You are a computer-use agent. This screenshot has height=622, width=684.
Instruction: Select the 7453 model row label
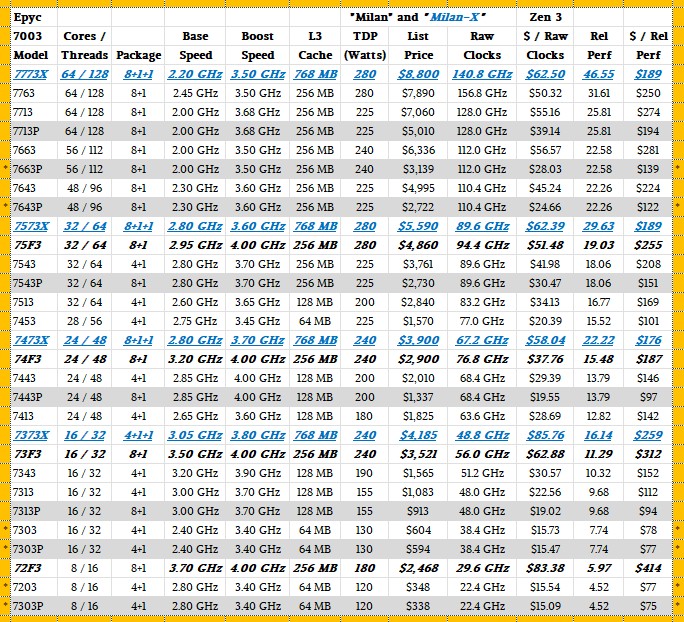tap(24, 321)
